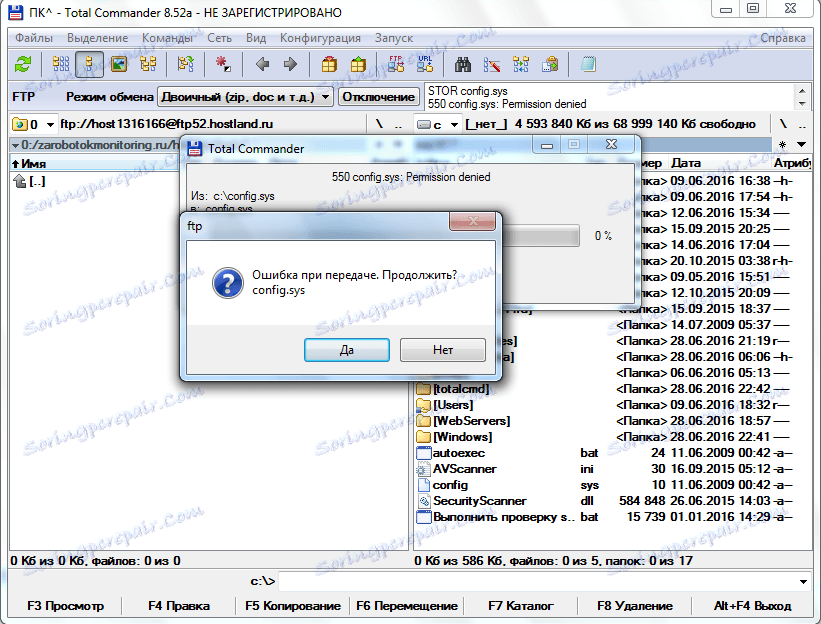Click the 'Alt+F4 Выход' button
Image resolution: width=821 pixels, height=624 pixels.
752,606
